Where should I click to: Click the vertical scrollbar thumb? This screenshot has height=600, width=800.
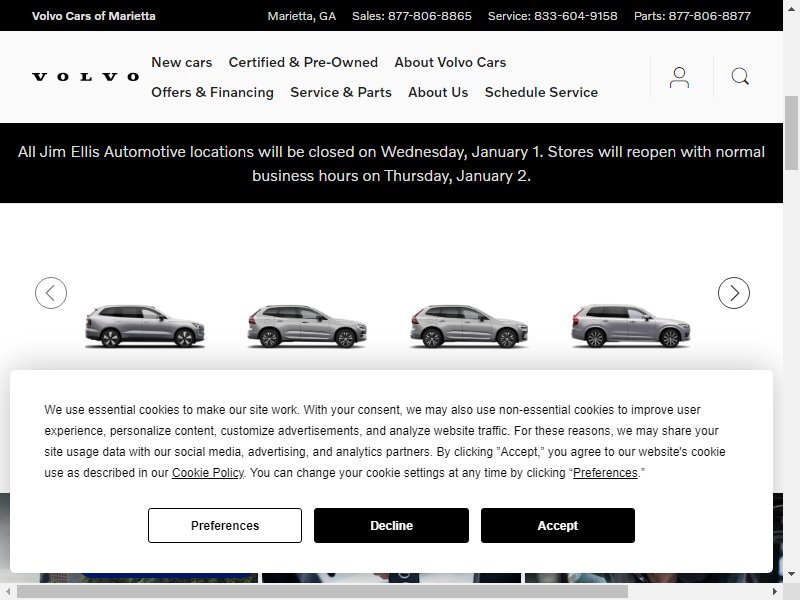click(x=791, y=133)
